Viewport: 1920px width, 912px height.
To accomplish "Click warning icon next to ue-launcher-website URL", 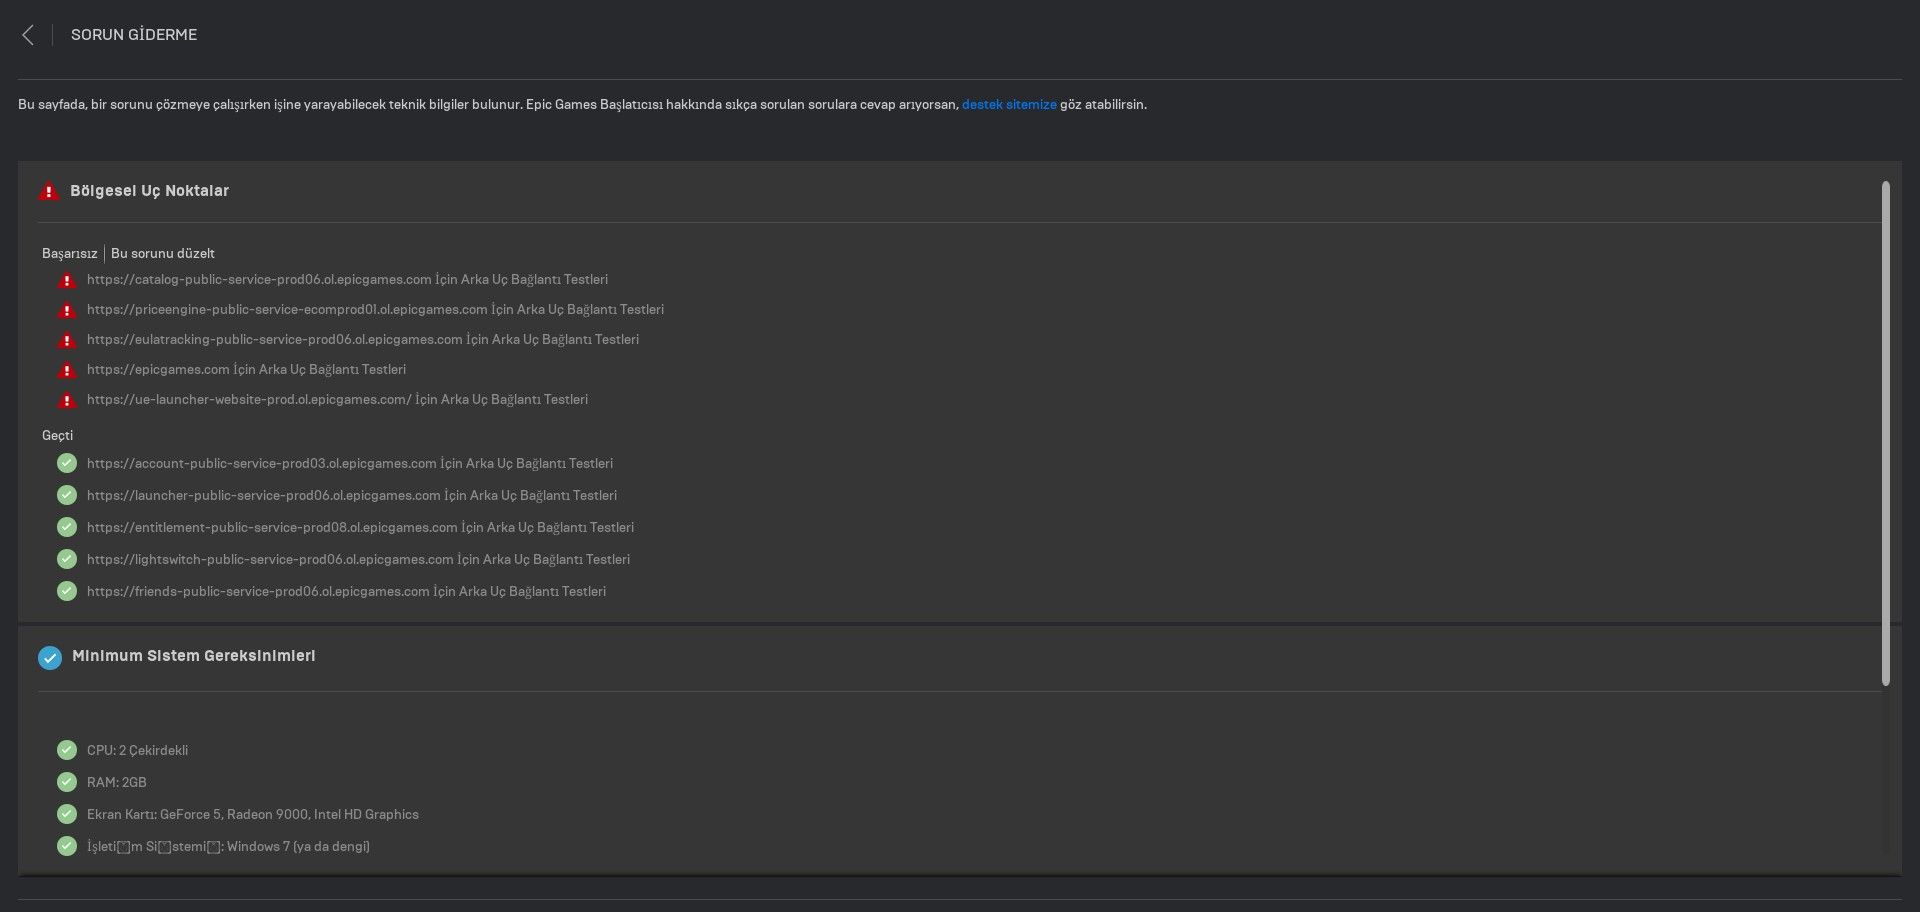I will [x=67, y=401].
